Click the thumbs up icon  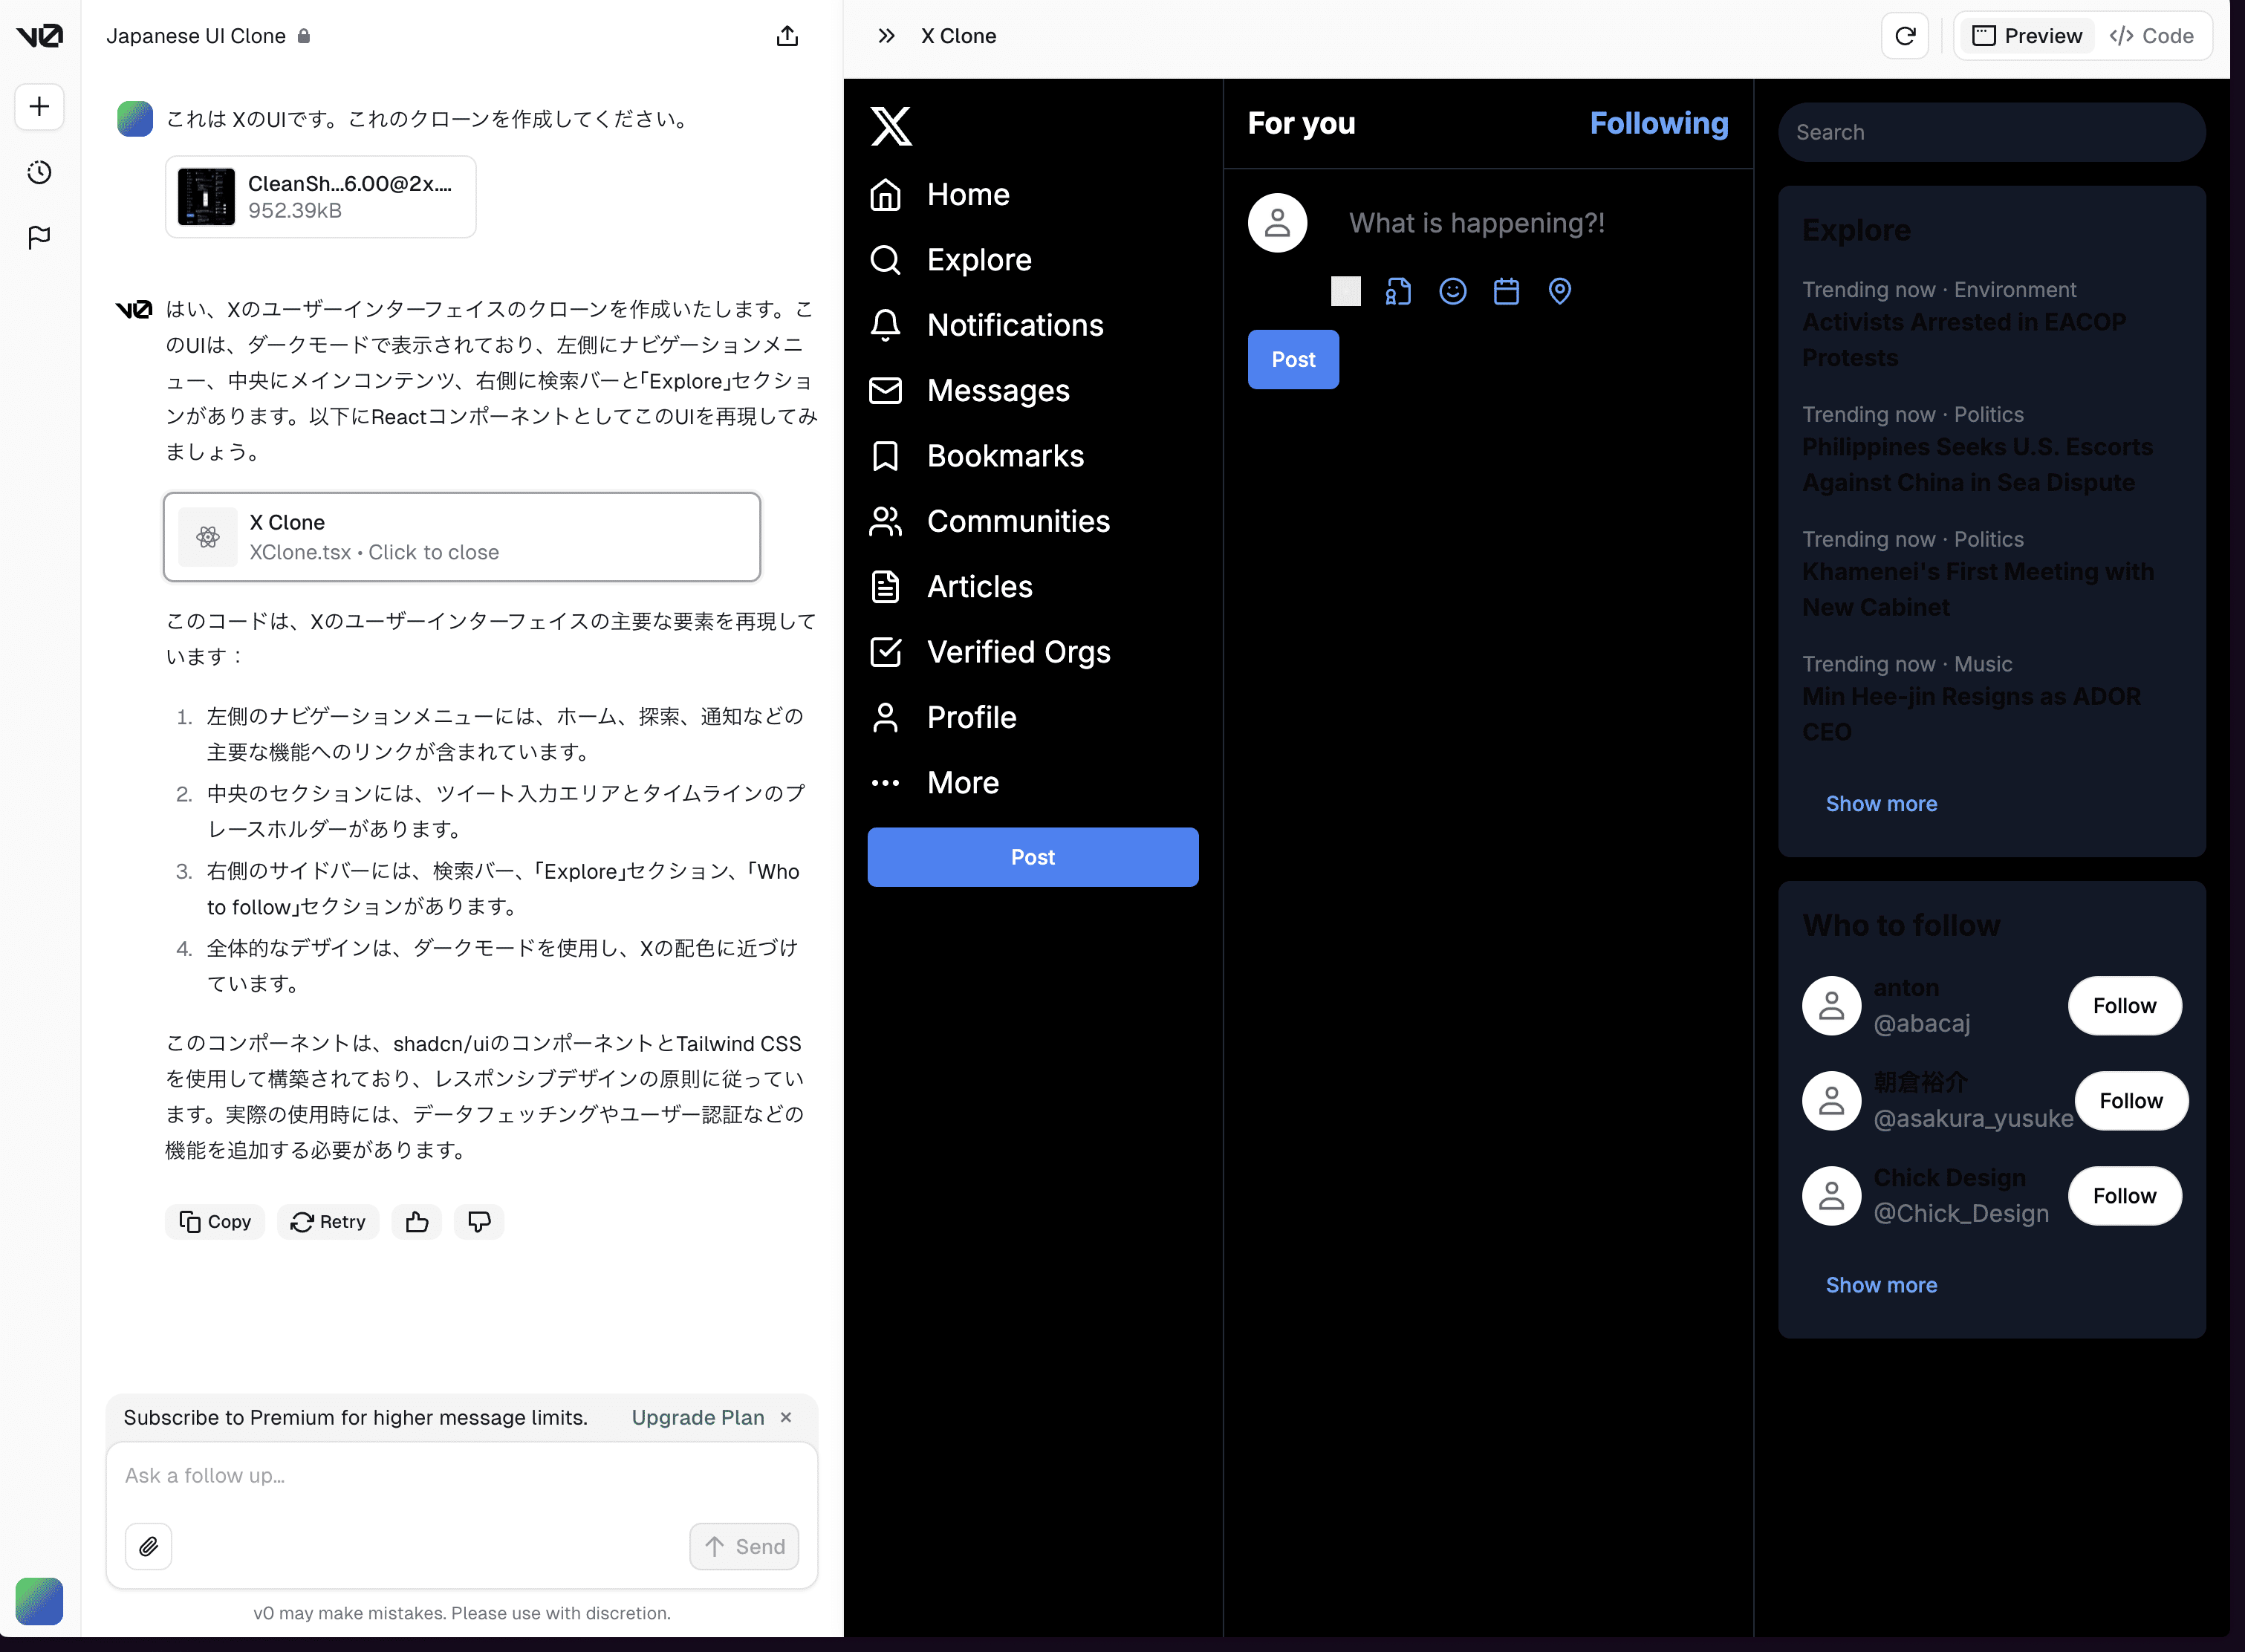click(x=417, y=1221)
